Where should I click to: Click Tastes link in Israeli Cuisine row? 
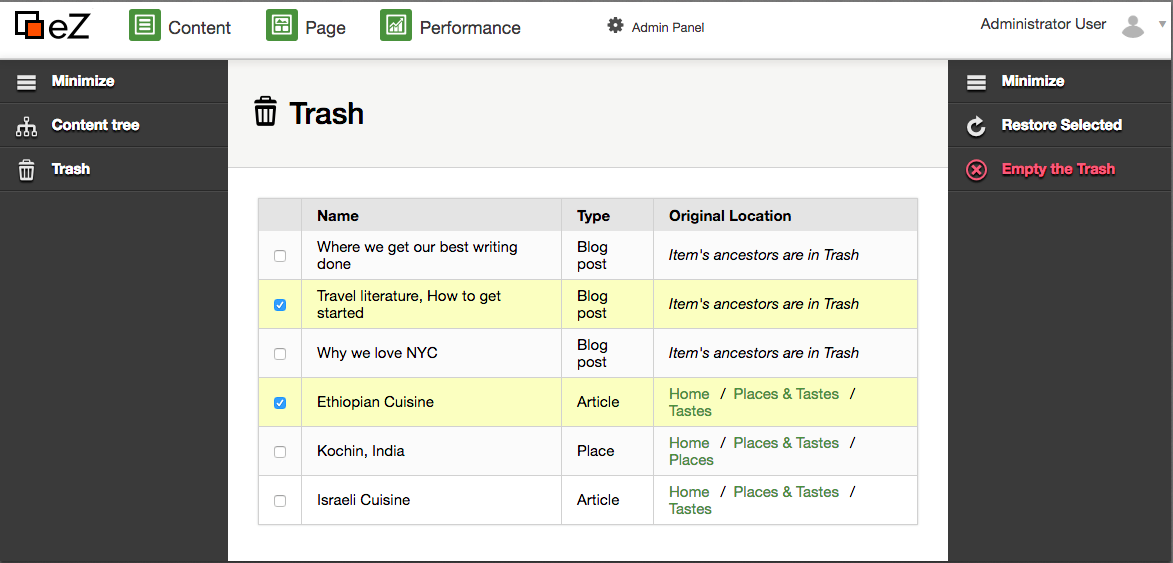click(x=690, y=509)
